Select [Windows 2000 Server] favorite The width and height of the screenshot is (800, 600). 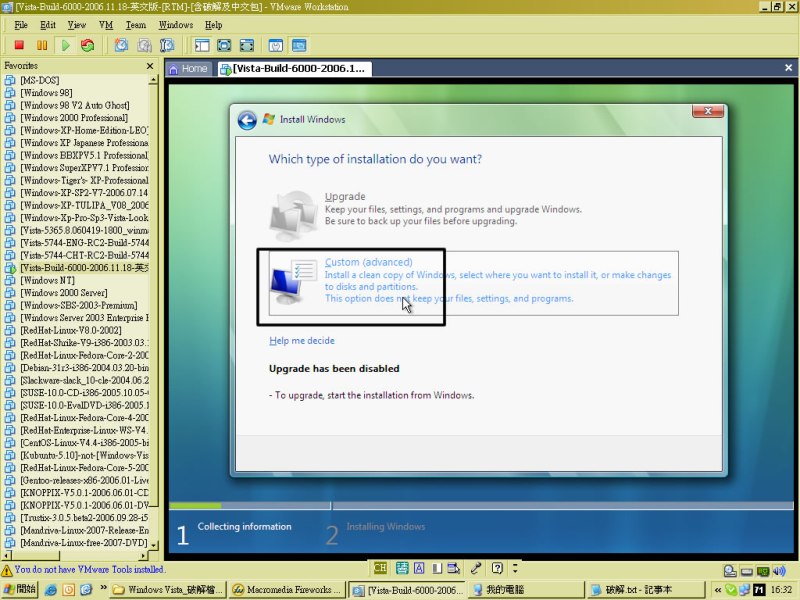point(64,293)
